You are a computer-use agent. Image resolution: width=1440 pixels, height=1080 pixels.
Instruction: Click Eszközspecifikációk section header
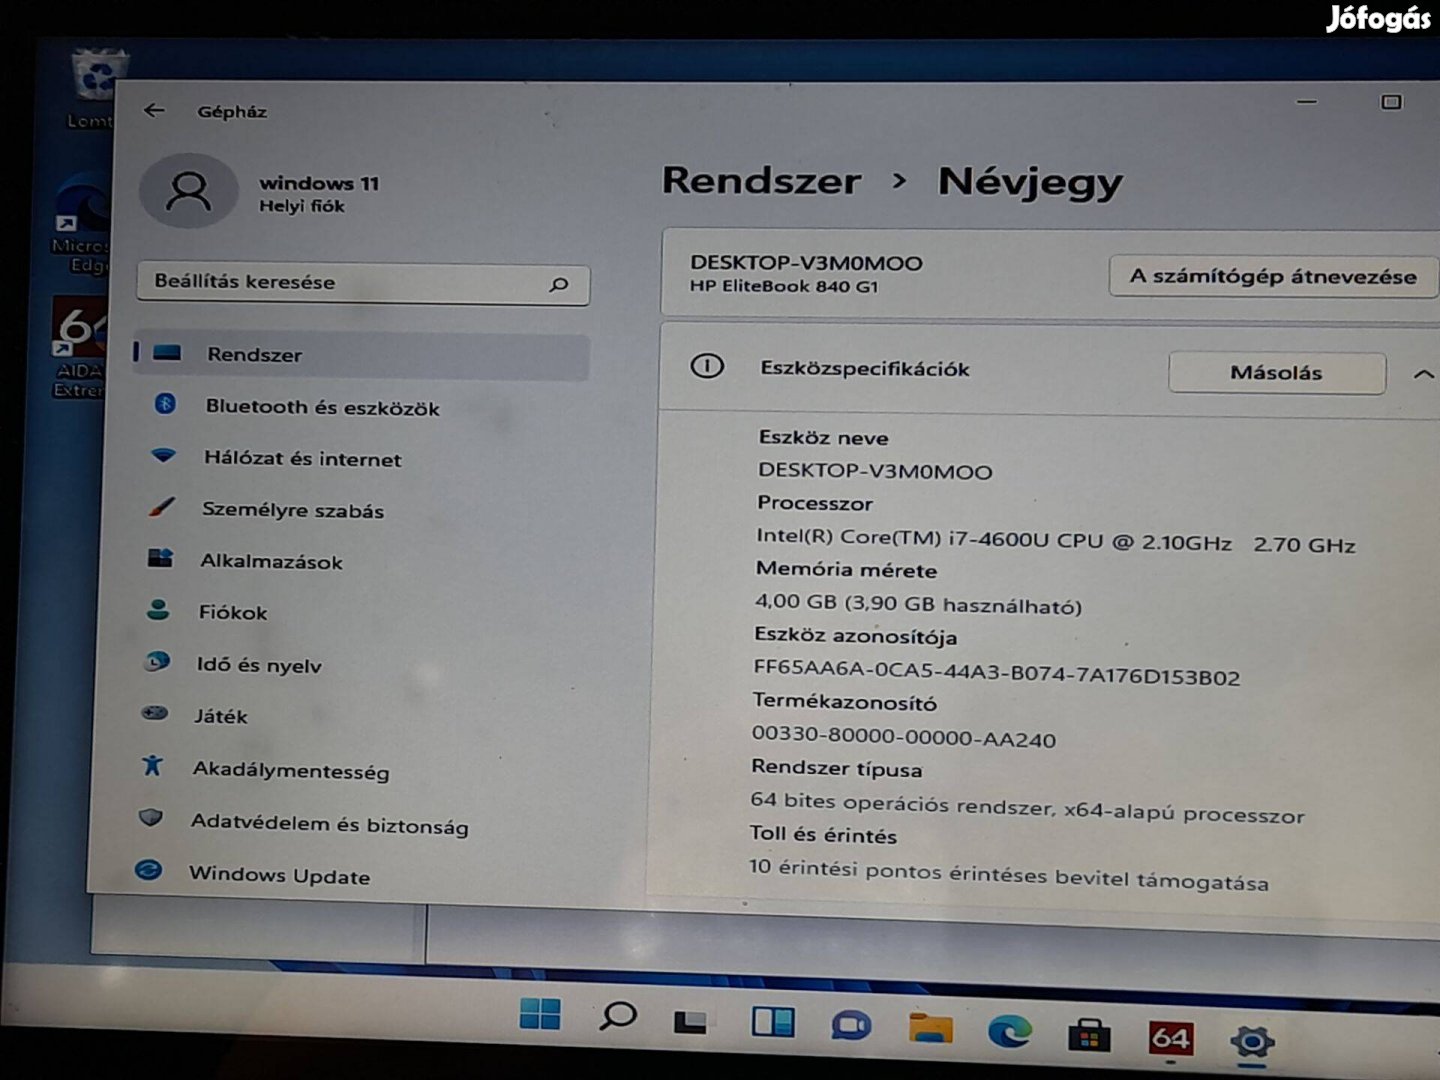864,368
